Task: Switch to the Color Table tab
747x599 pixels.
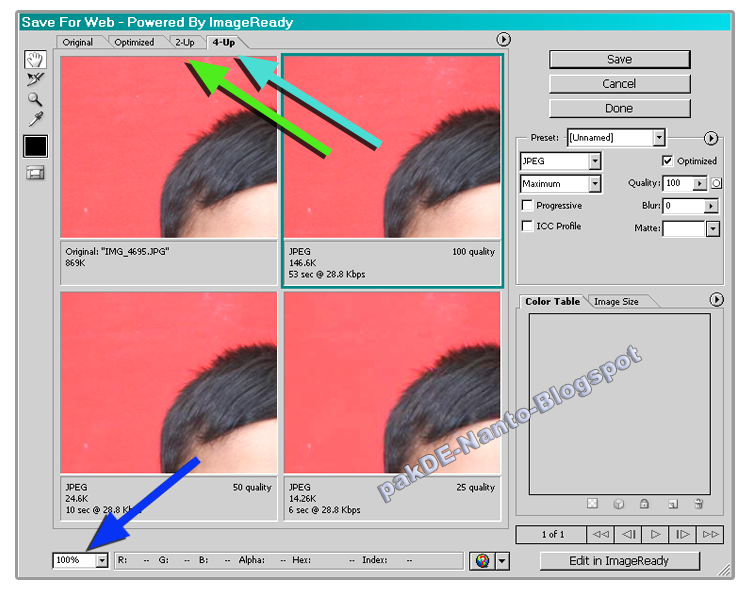Action: [553, 302]
